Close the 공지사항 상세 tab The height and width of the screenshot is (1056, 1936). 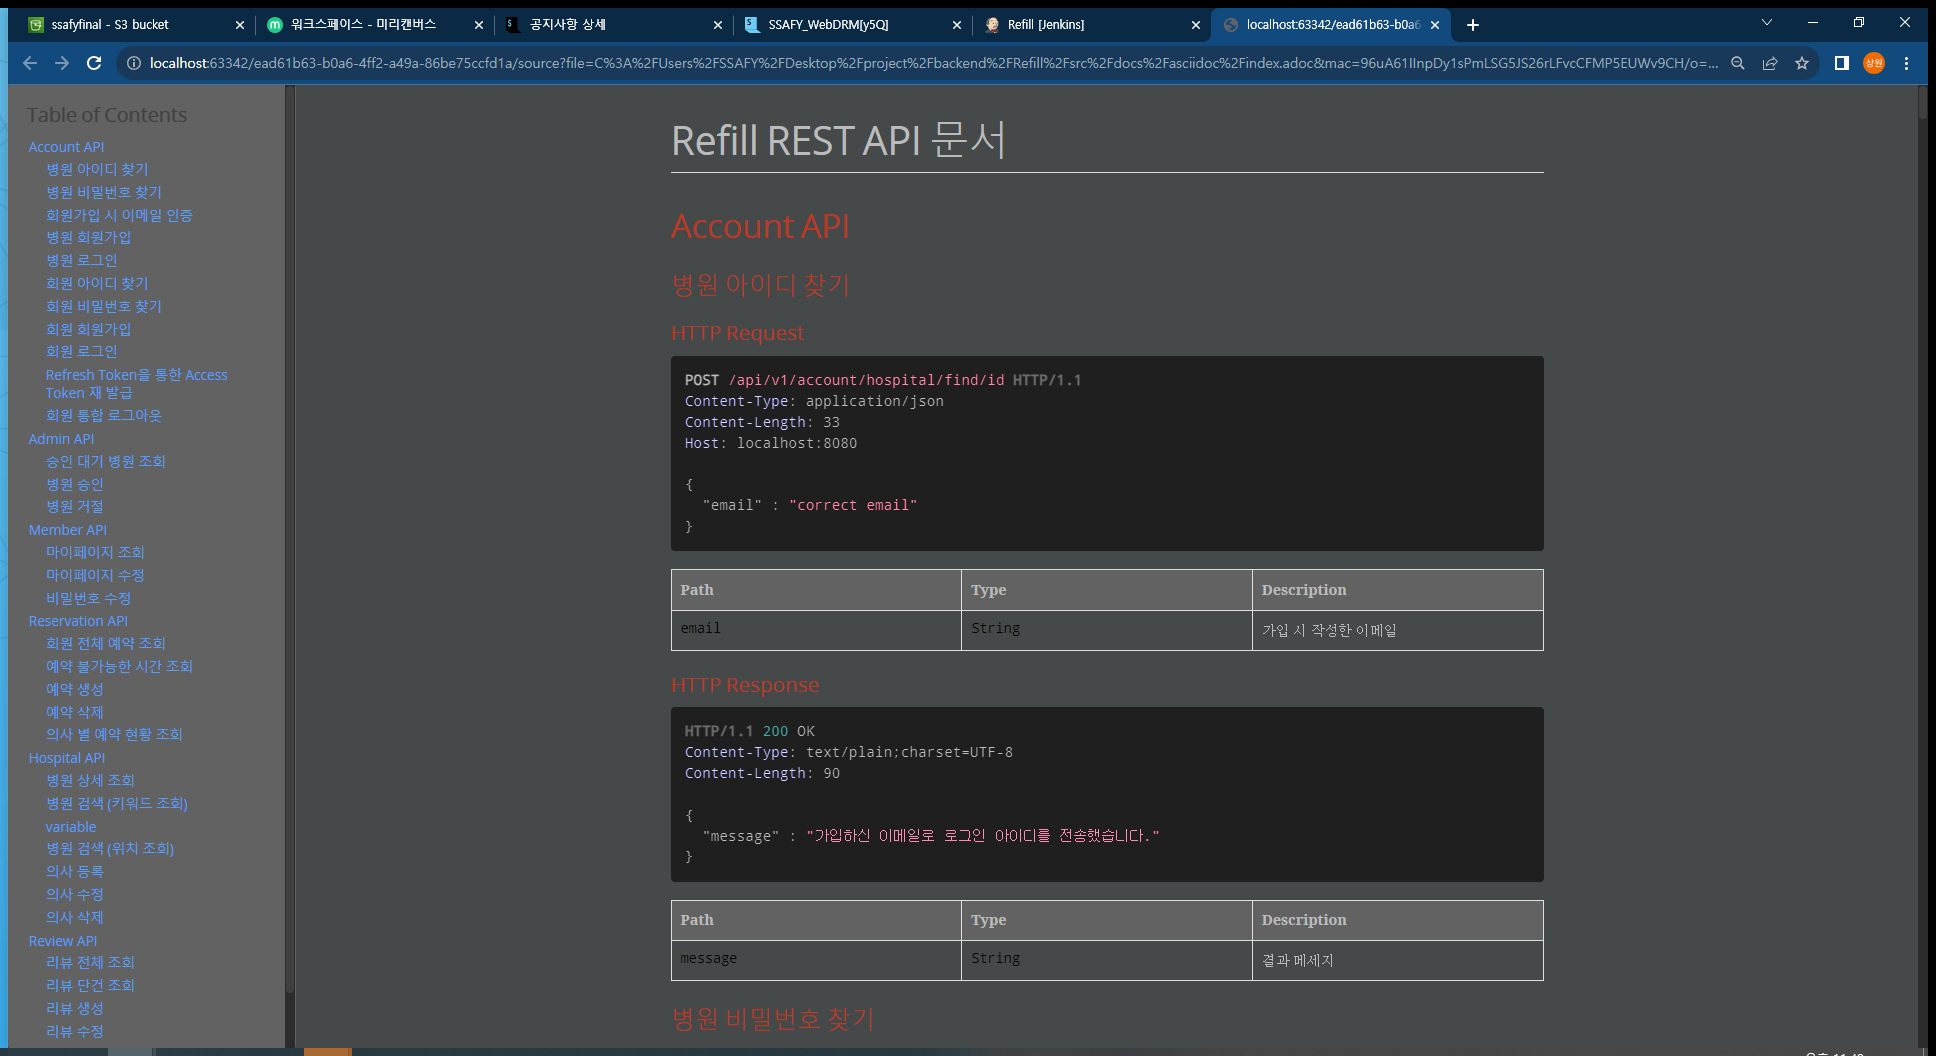pyautogui.click(x=717, y=25)
